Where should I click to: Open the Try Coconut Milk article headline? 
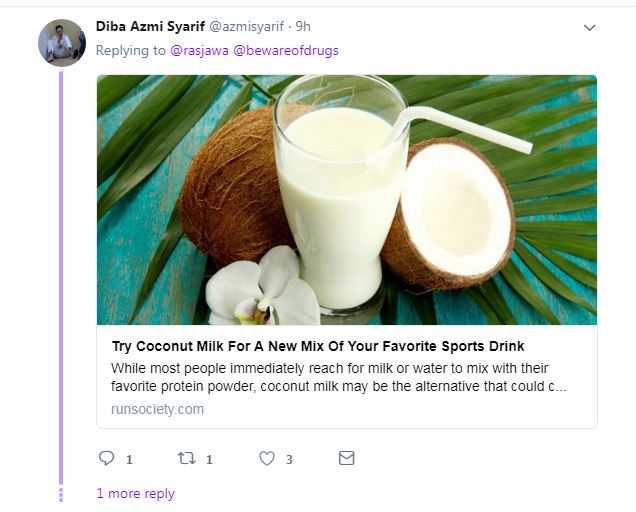coord(318,346)
